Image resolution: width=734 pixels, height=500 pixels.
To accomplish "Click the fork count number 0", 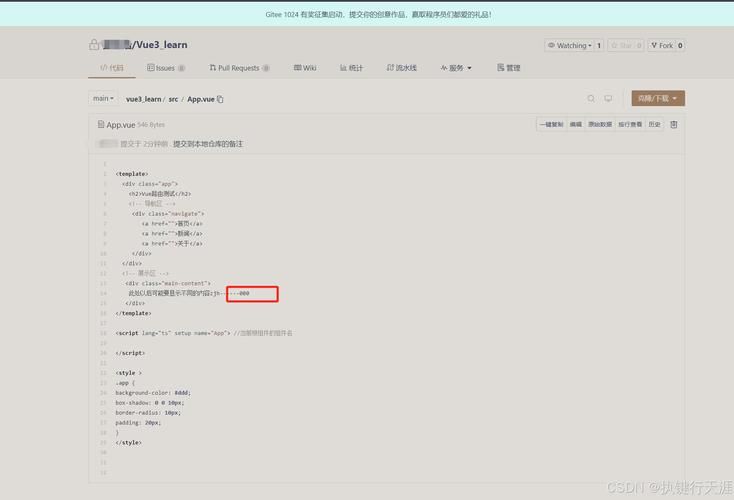I will (x=680, y=45).
